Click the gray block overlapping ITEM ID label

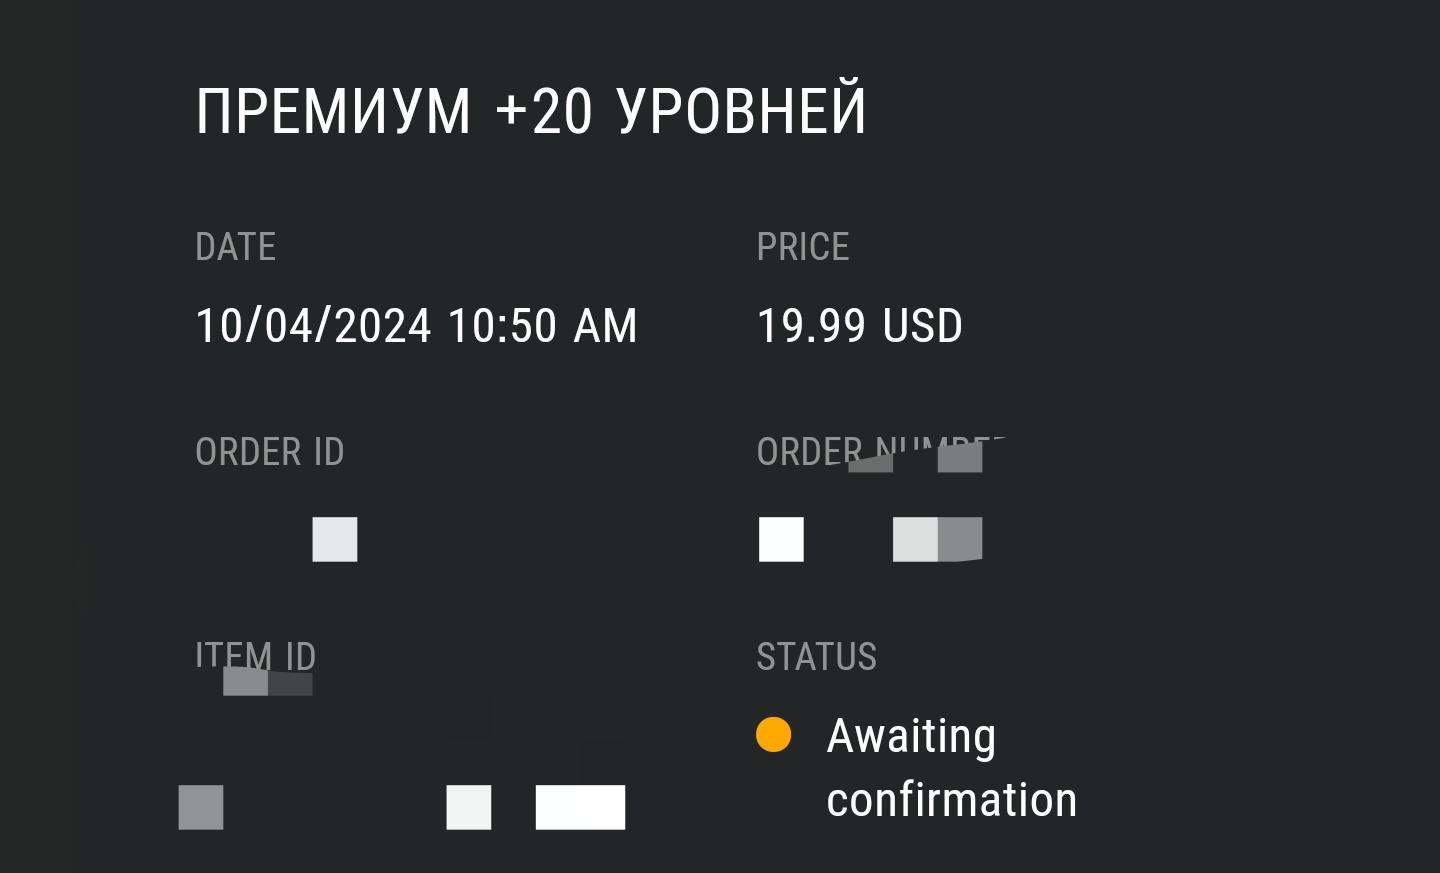point(267,682)
